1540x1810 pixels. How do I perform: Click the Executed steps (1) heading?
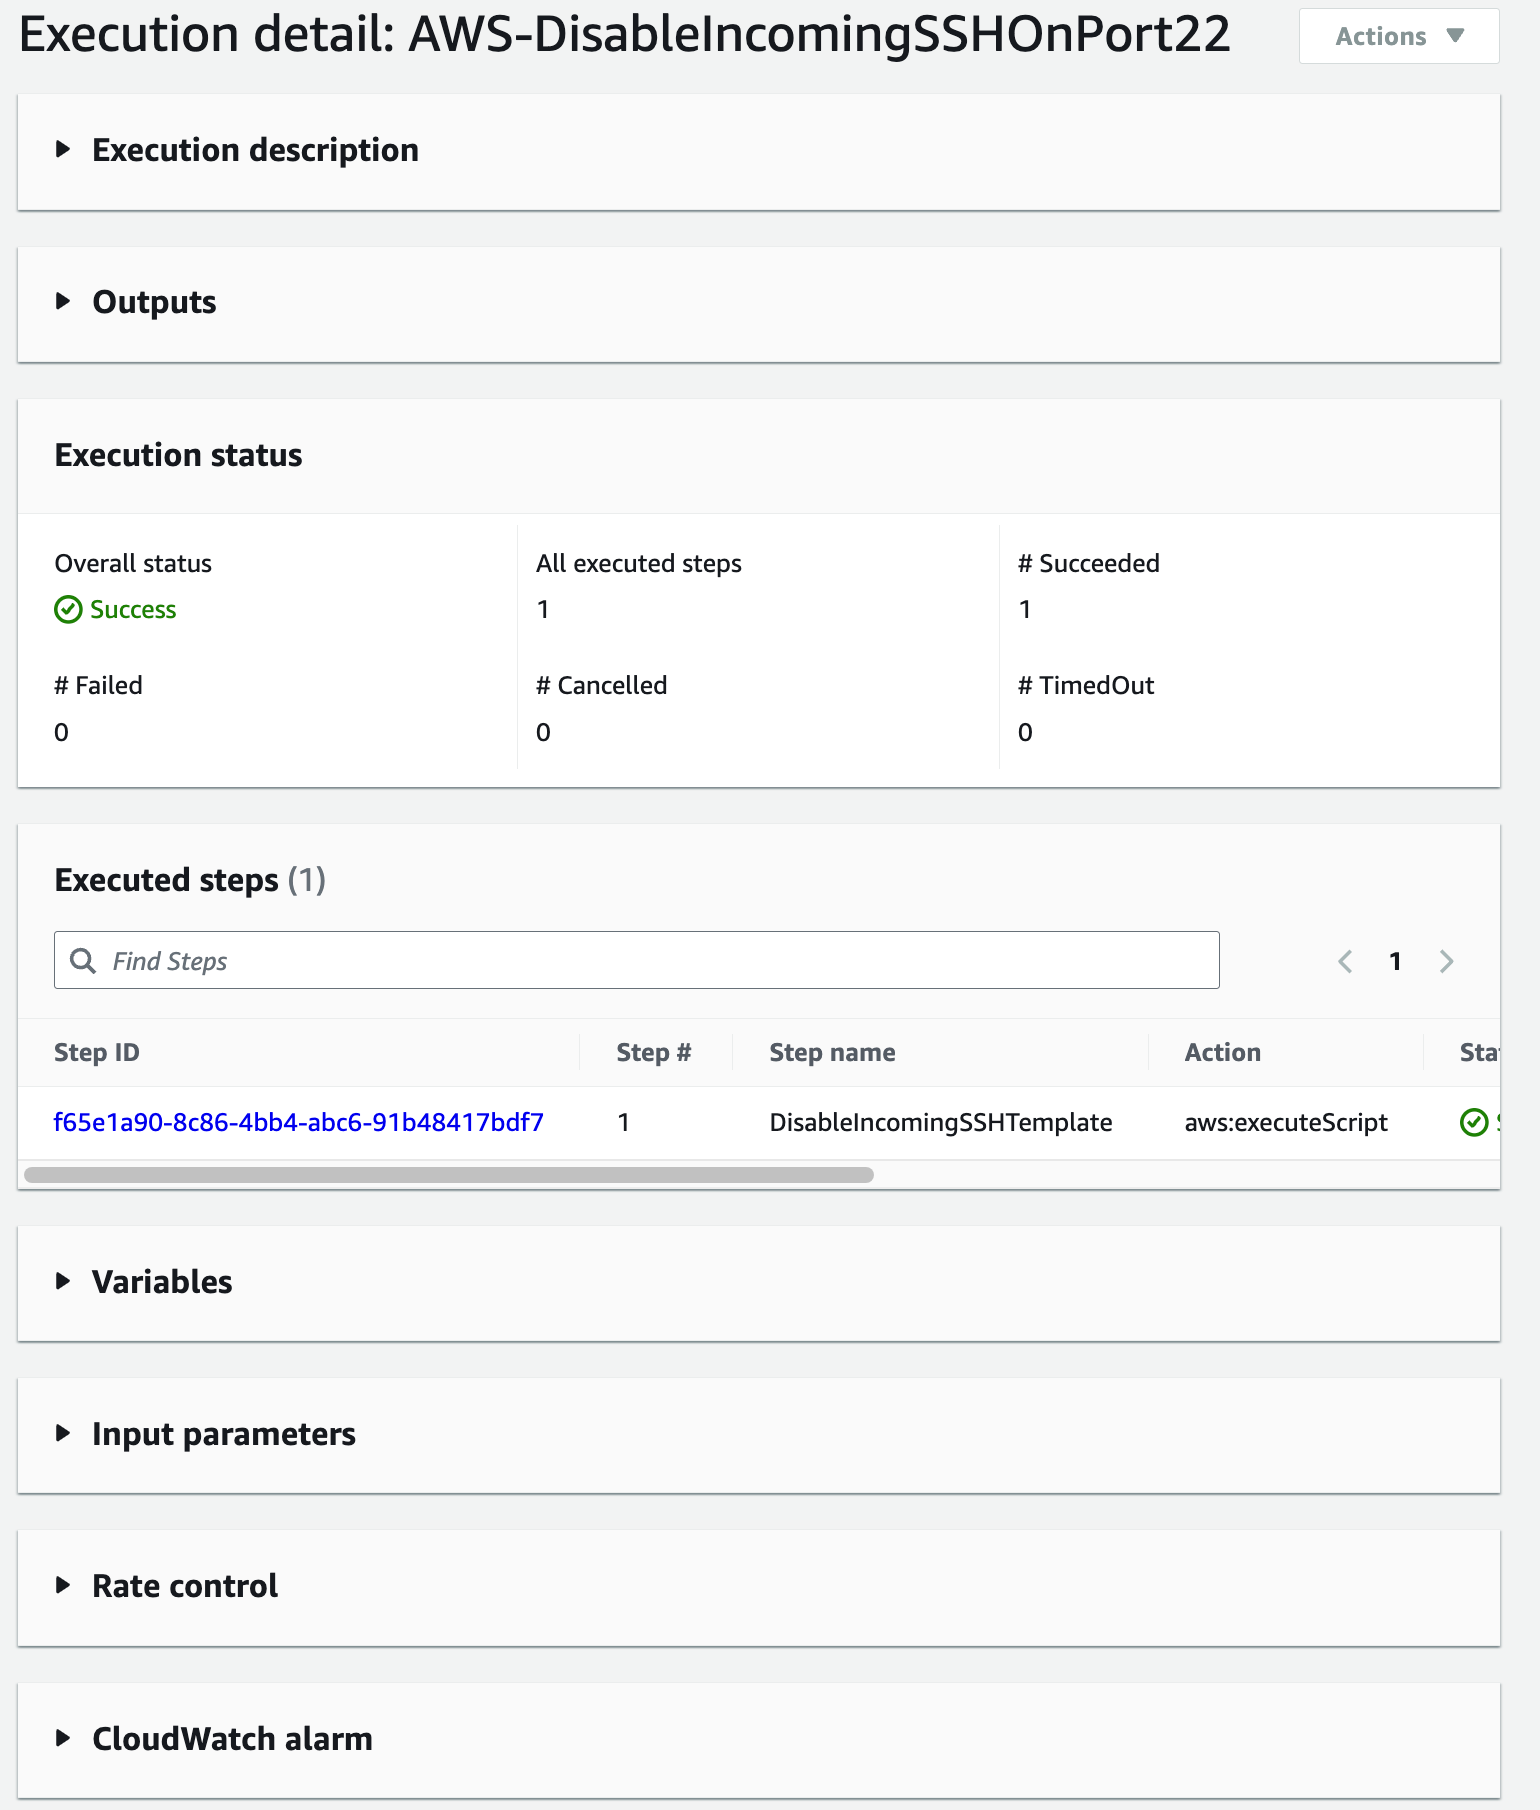pos(190,880)
